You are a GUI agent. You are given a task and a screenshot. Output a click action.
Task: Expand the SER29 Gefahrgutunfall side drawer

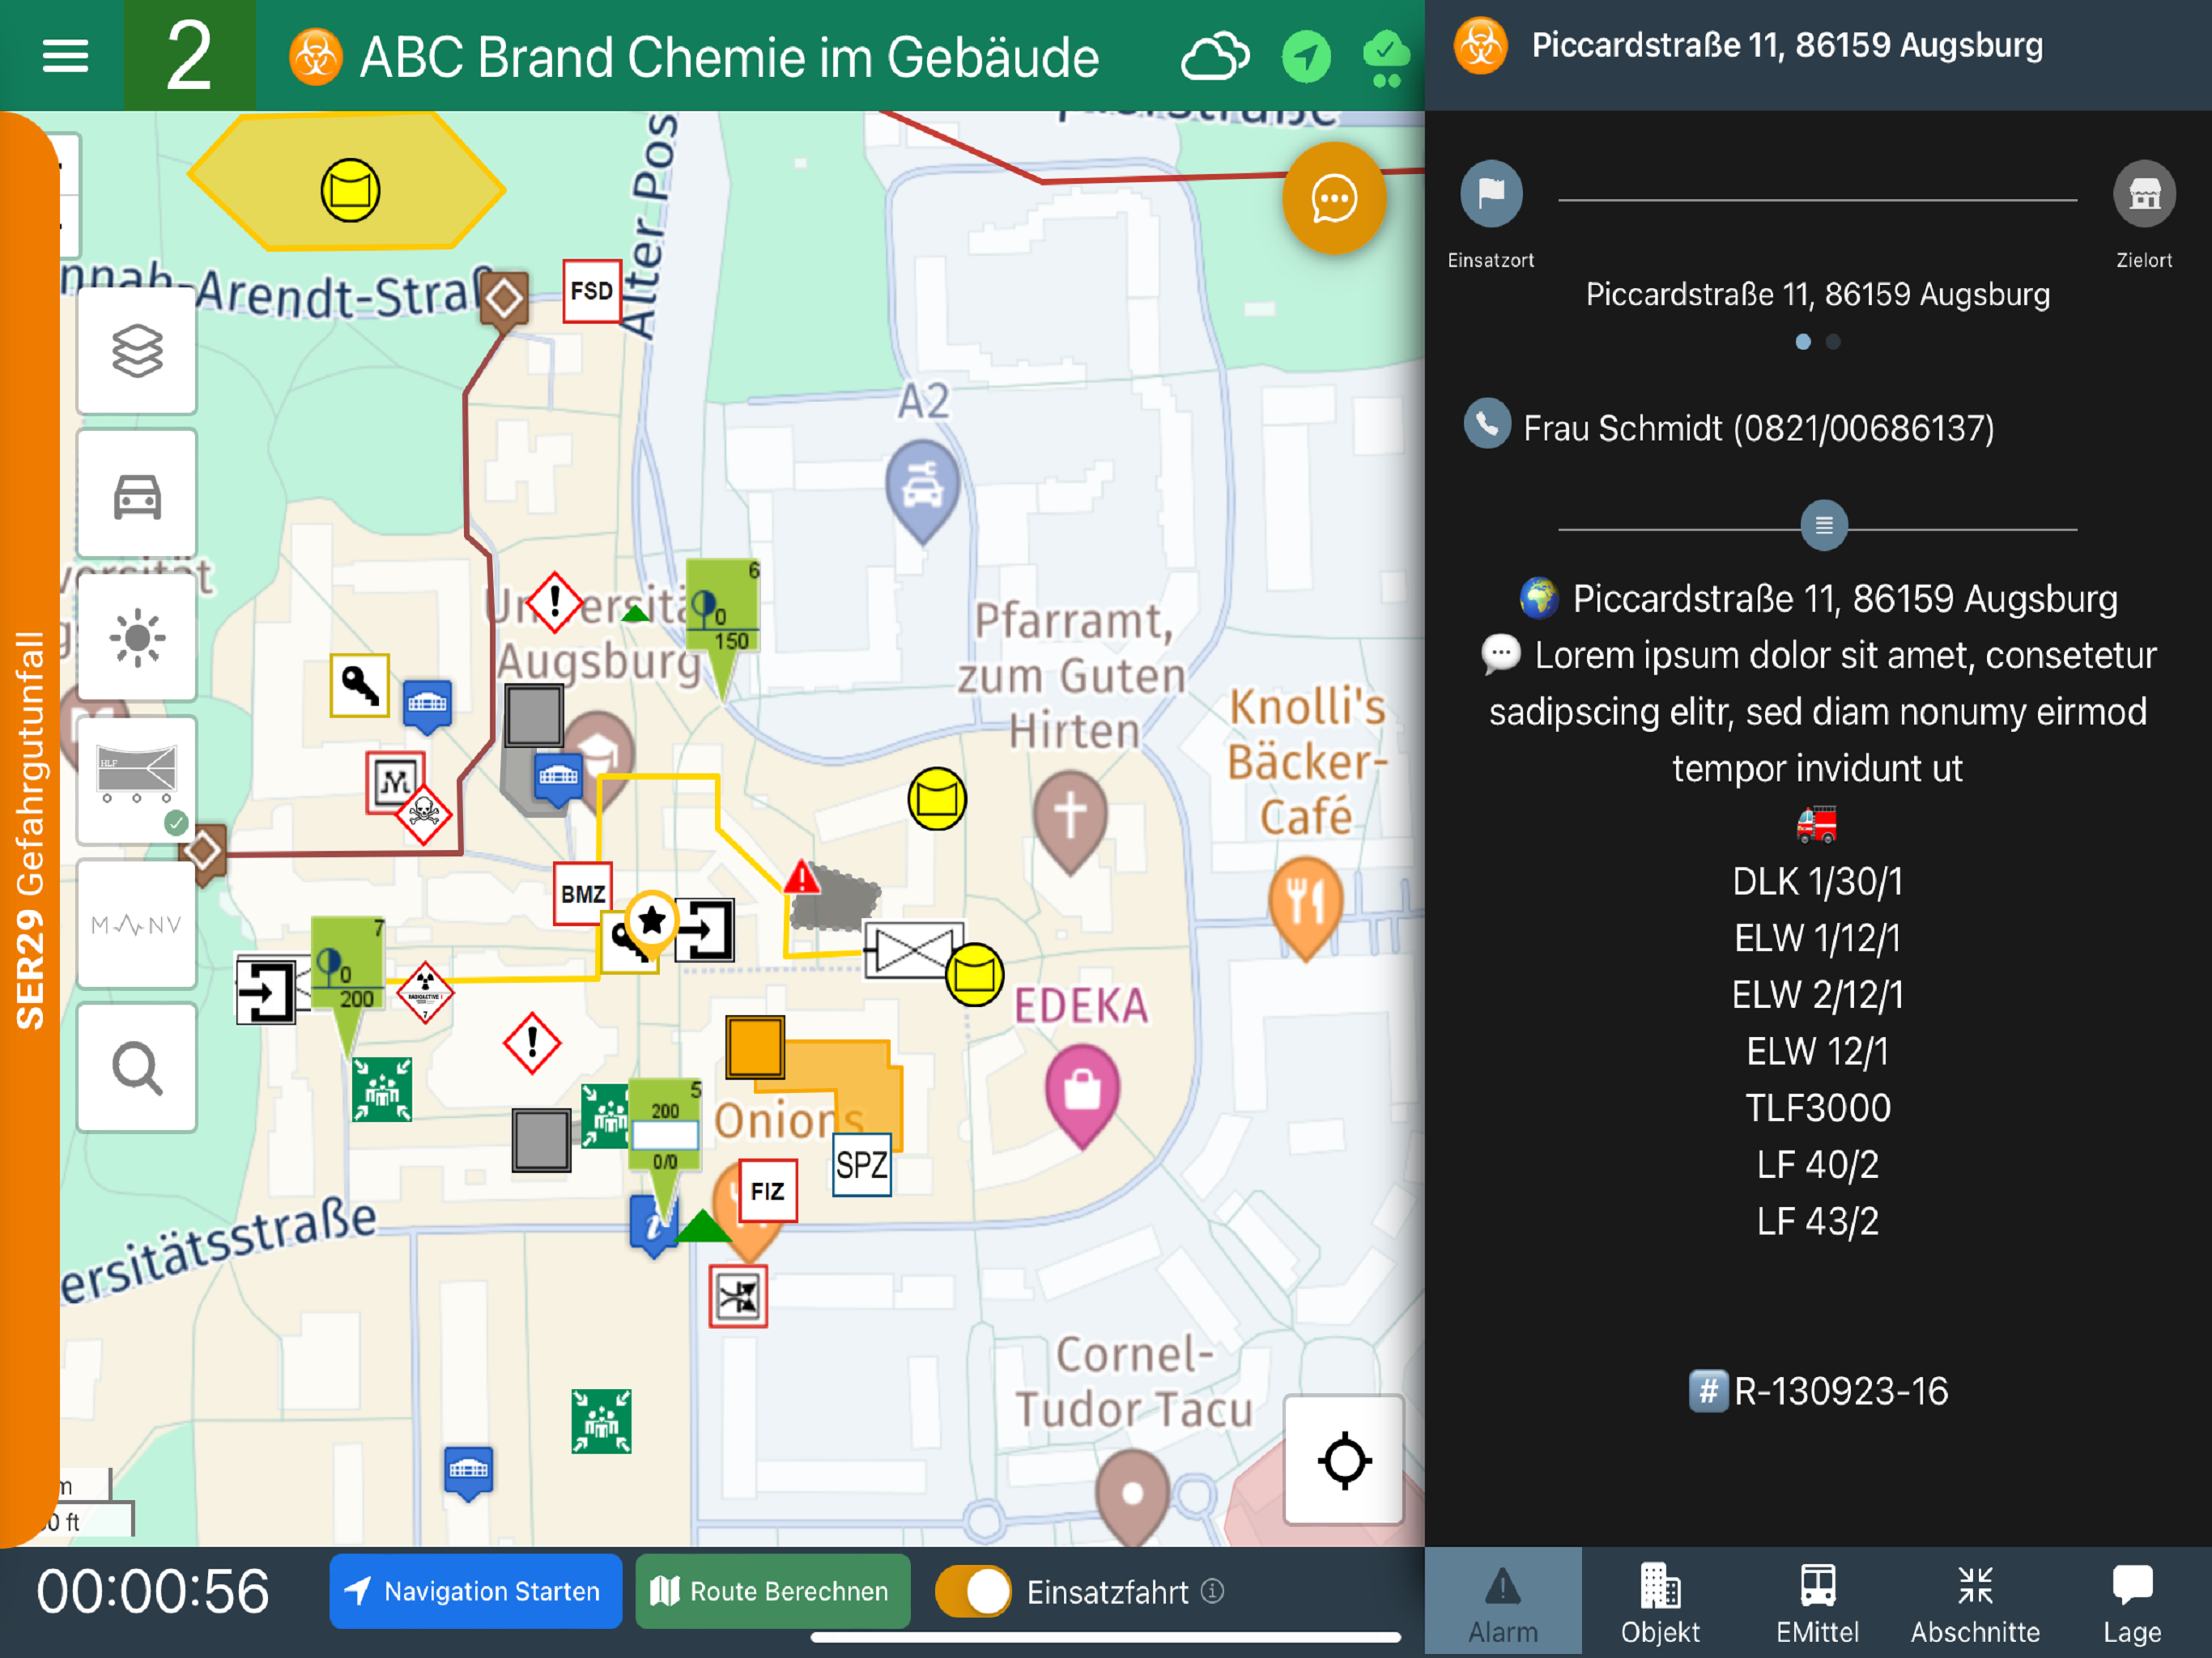30,830
